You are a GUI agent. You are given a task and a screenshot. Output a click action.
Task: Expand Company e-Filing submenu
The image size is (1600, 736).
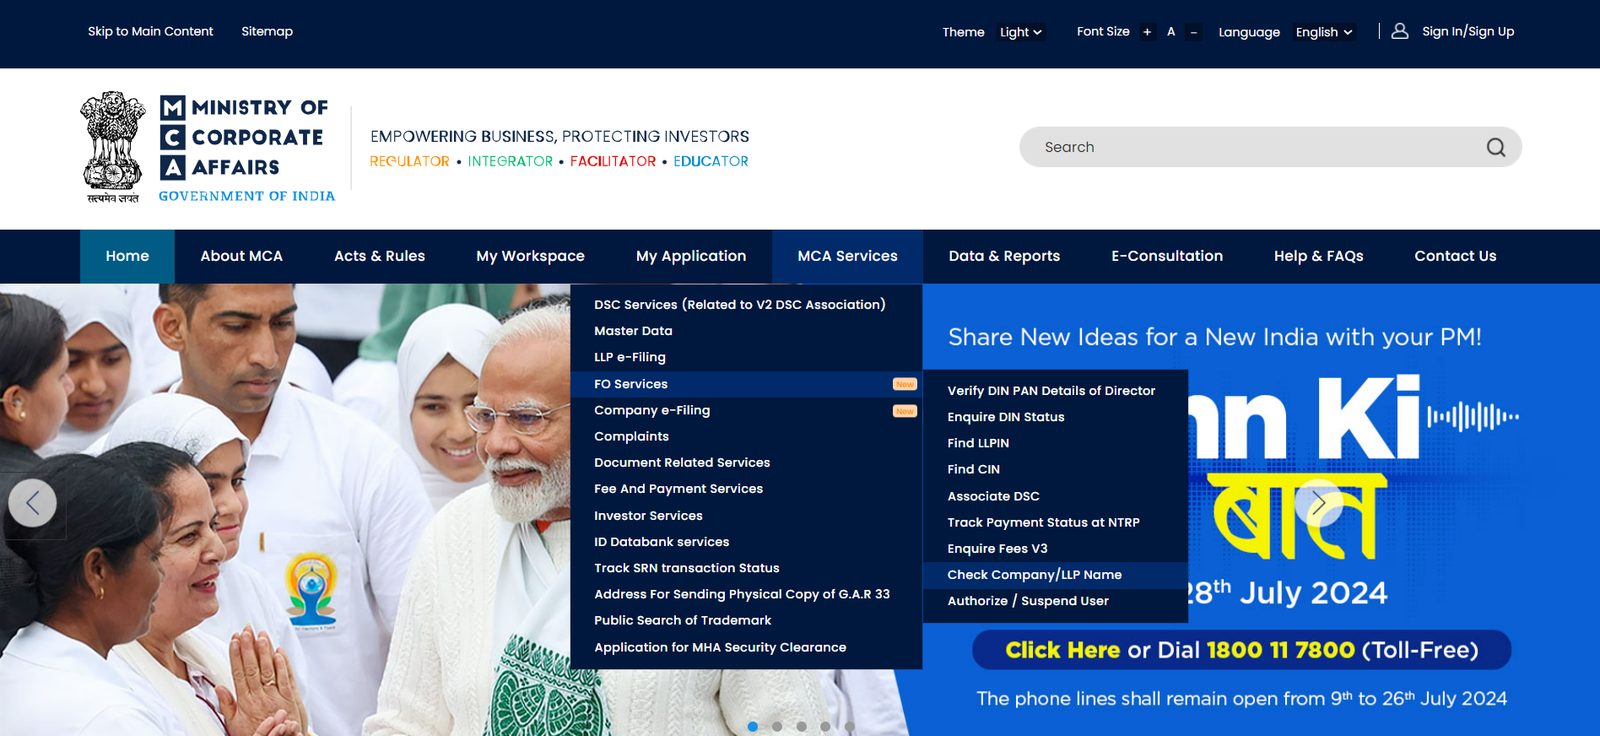point(652,410)
